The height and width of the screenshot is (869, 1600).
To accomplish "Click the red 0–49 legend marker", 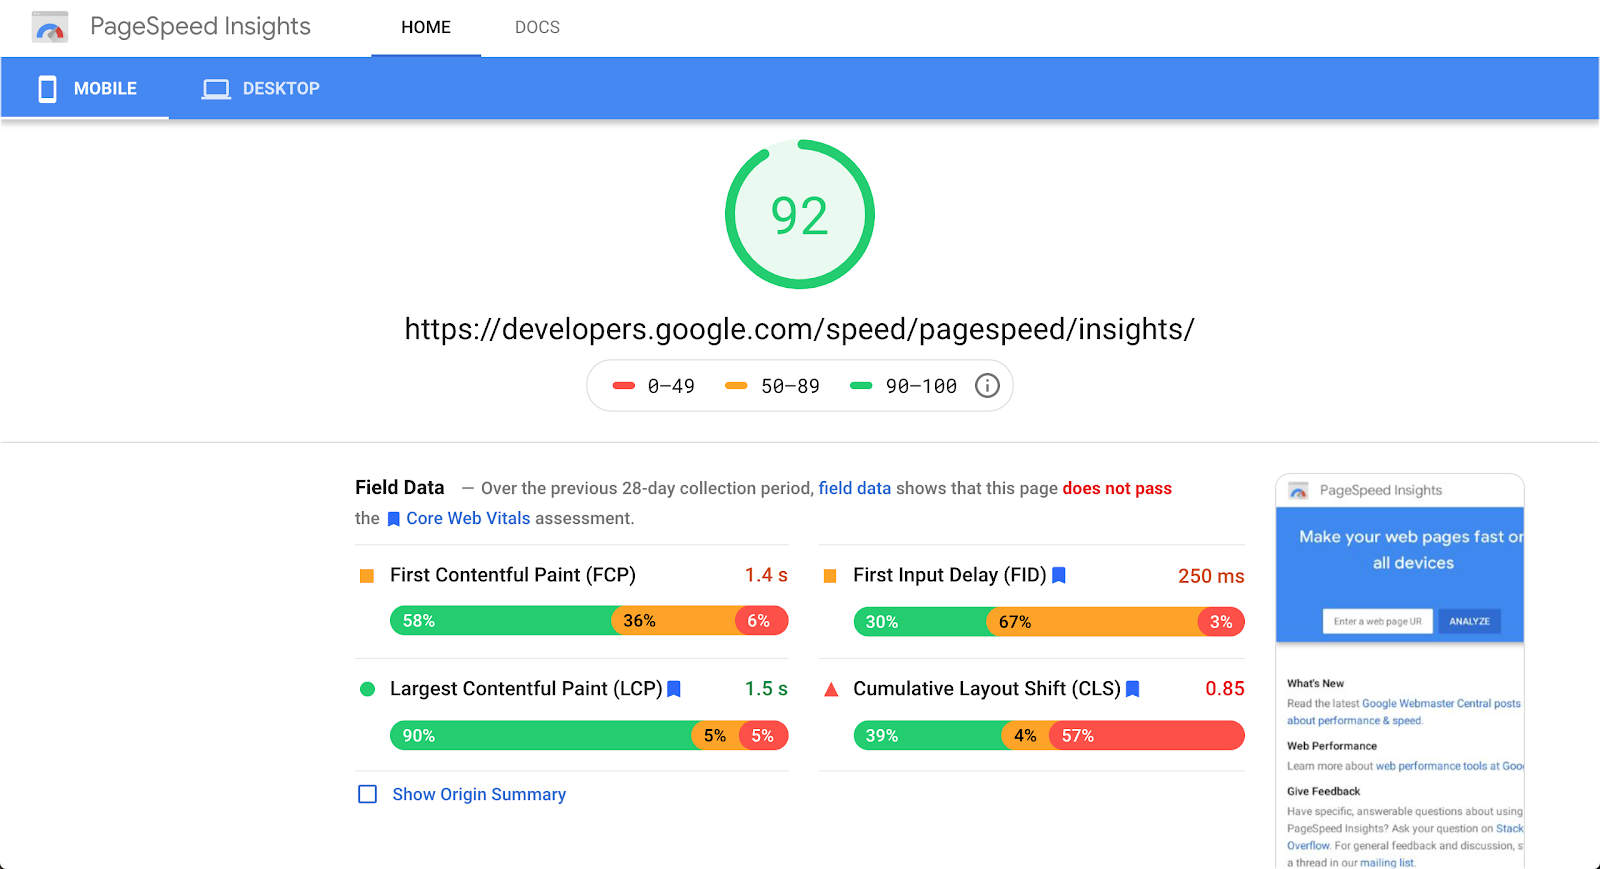I will [x=624, y=386].
